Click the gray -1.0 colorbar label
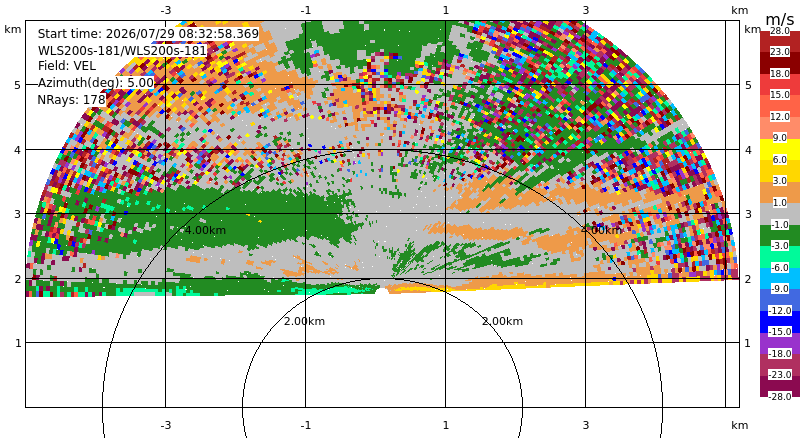The image size is (800, 438). coord(780,225)
